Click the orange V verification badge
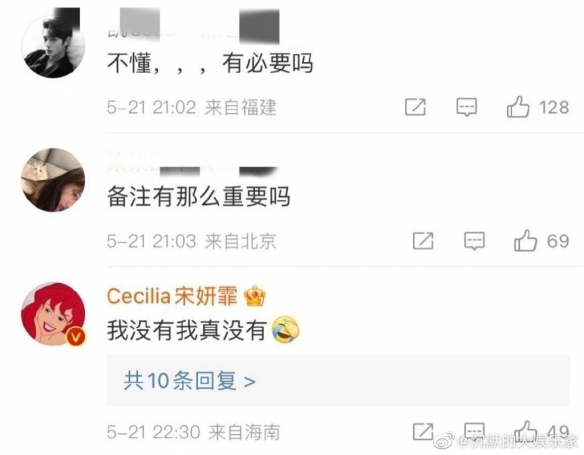Screen dimensions: 584x455 (76, 337)
